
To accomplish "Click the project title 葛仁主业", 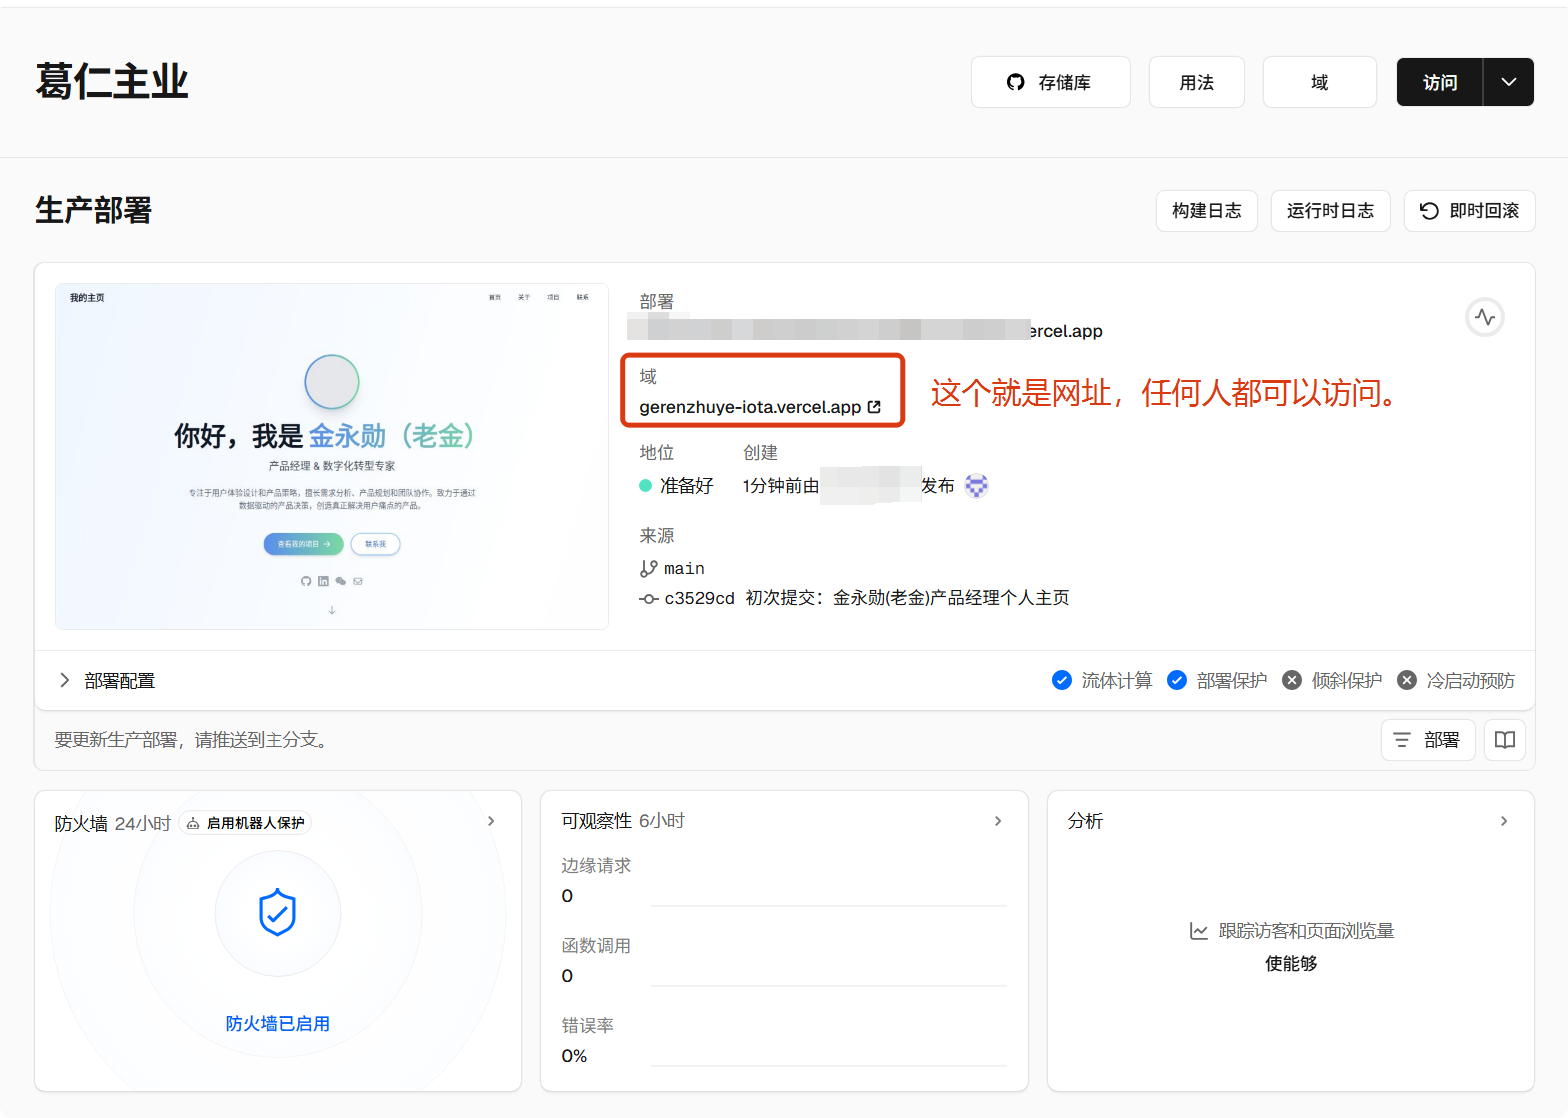I will coord(112,82).
